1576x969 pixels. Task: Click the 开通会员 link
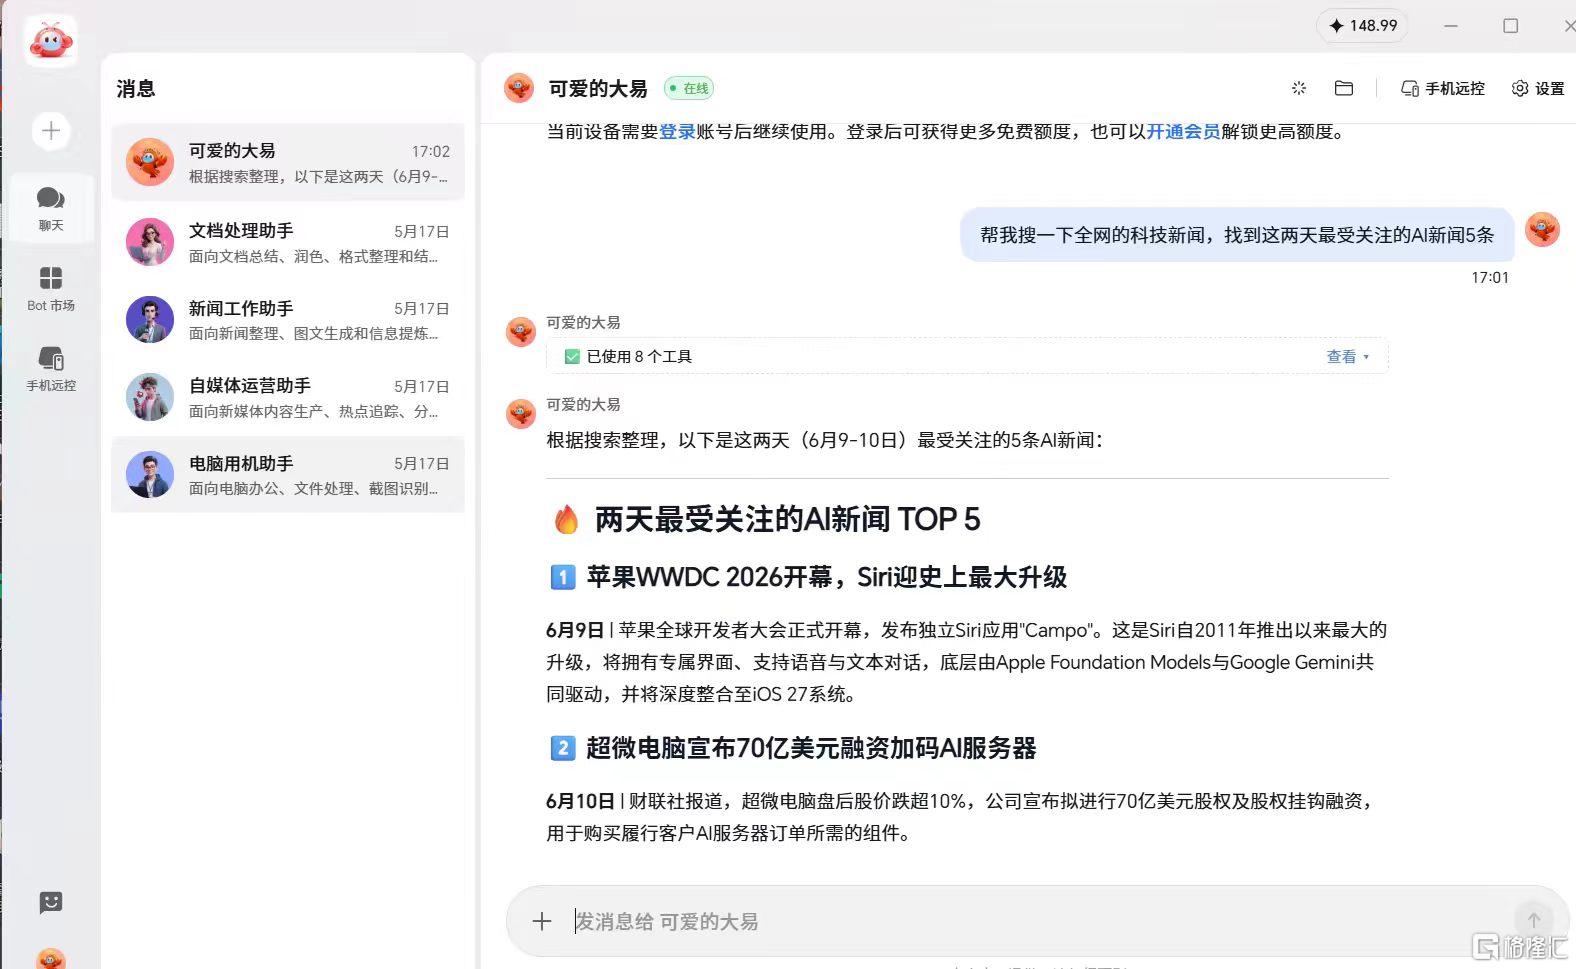[x=1183, y=131]
